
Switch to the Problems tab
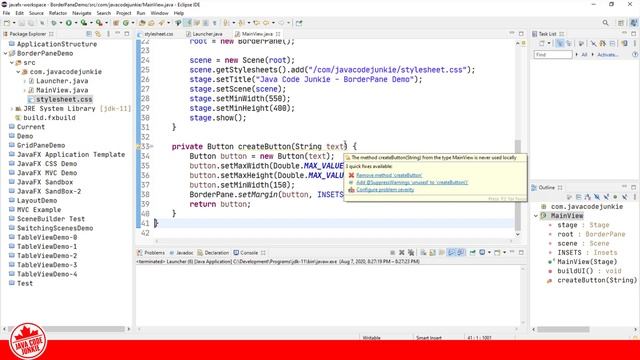(x=151, y=253)
